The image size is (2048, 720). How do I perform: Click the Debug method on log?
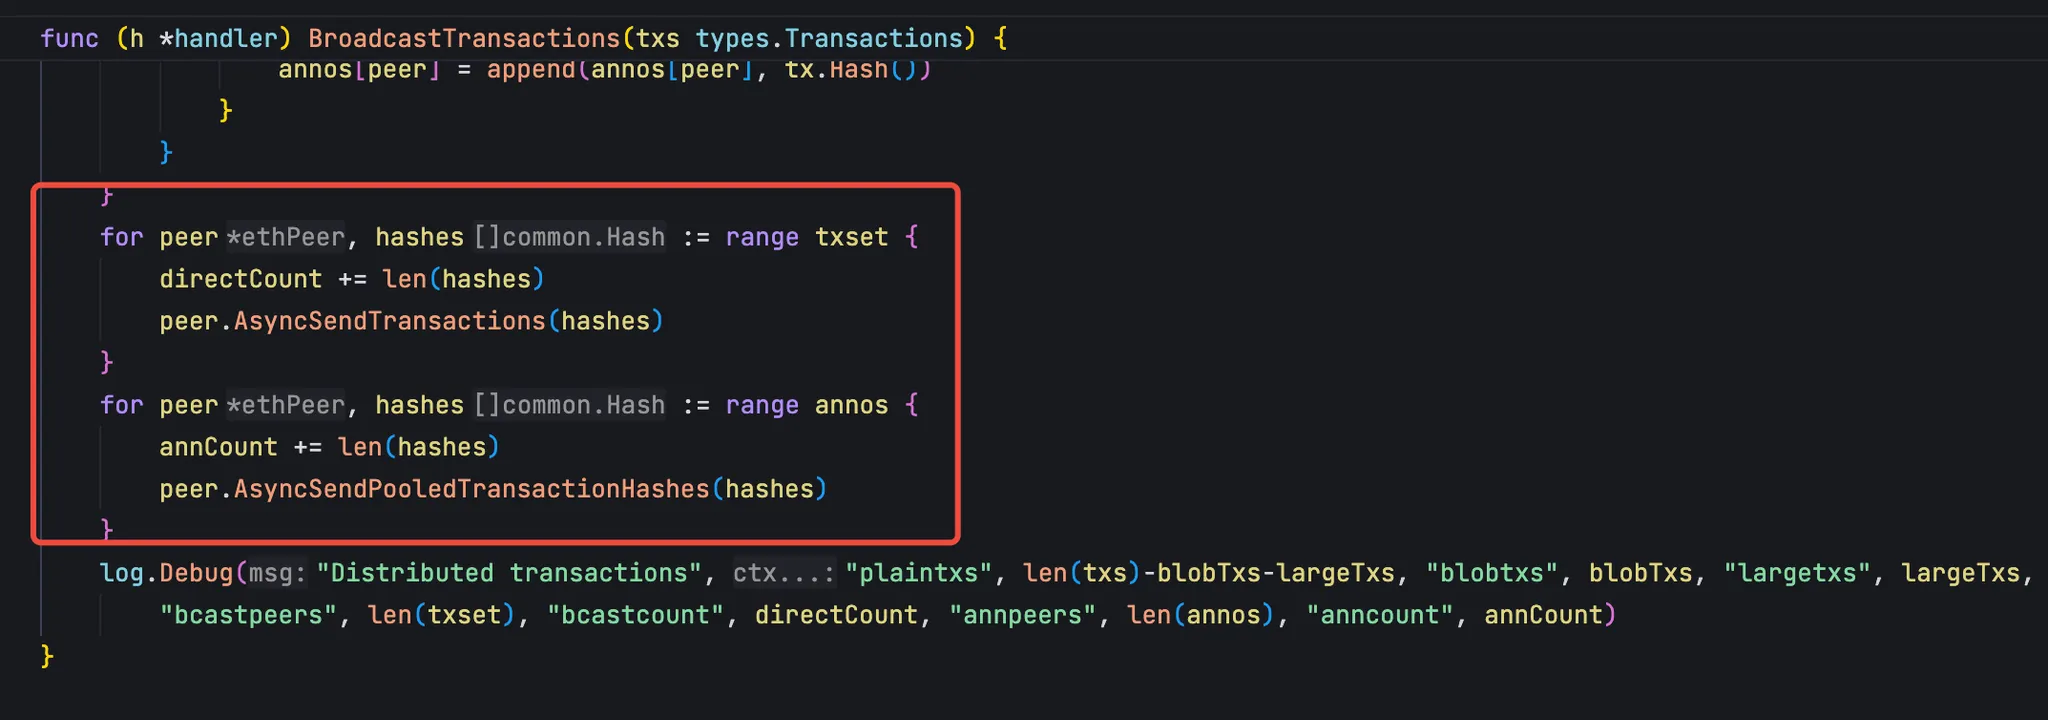(x=196, y=573)
